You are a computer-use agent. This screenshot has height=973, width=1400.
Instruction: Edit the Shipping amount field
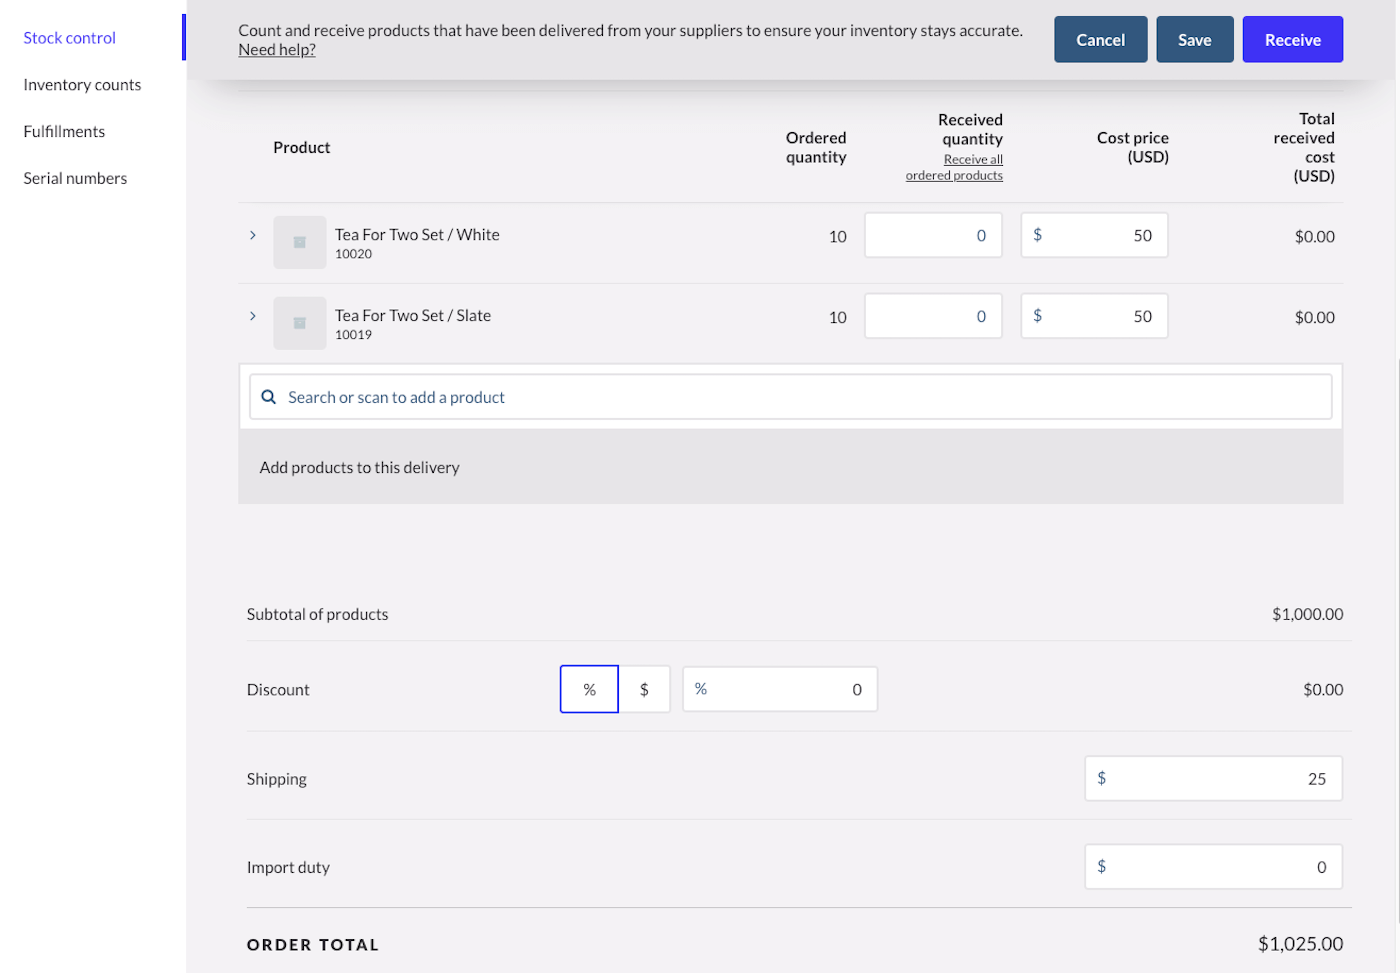(1213, 778)
